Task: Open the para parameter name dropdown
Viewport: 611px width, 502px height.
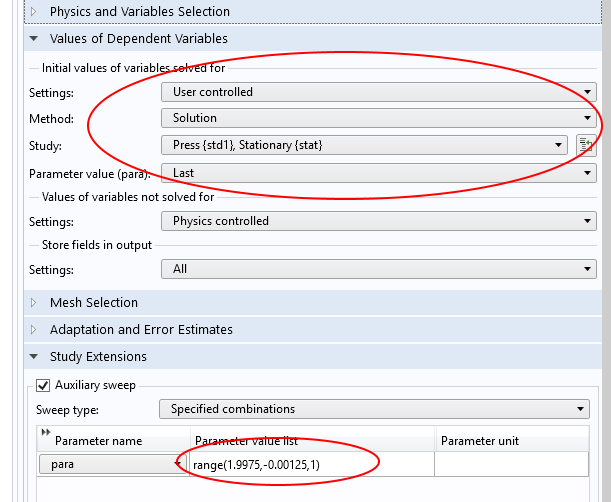Action: (x=112, y=464)
